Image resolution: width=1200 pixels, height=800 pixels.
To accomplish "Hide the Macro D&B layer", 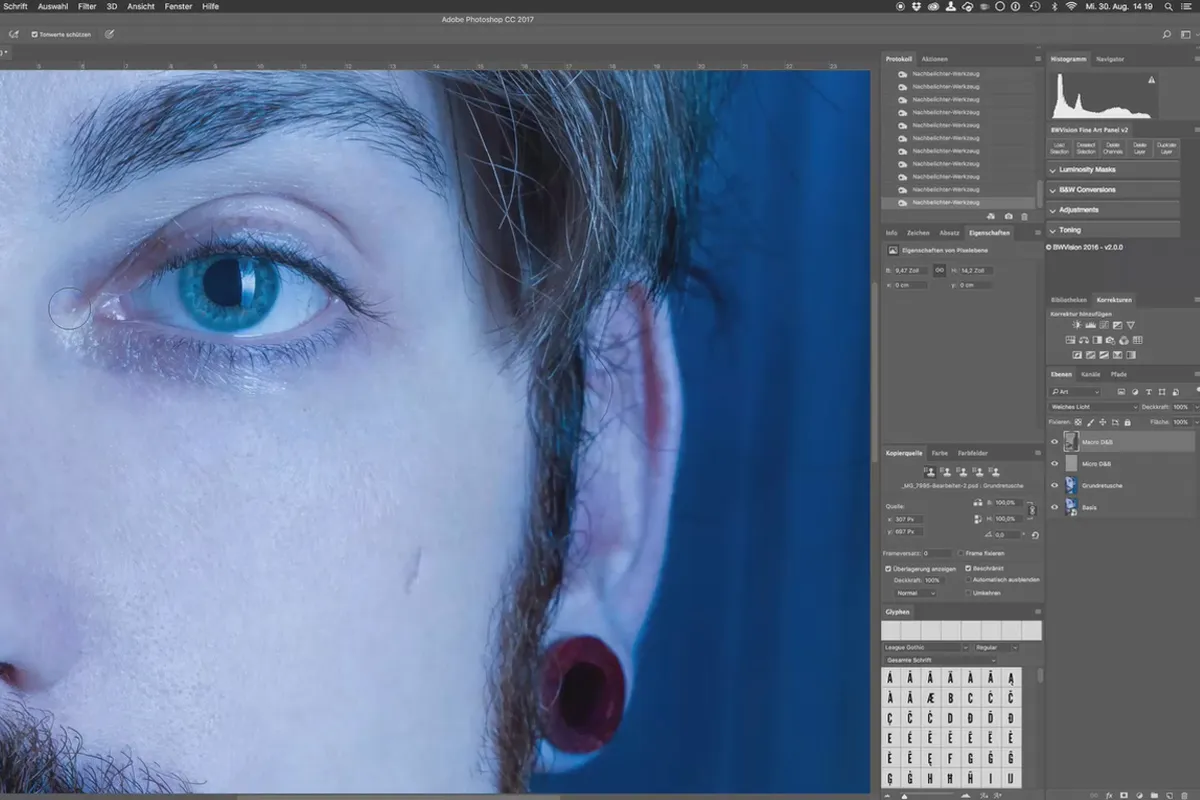I will [x=1054, y=441].
